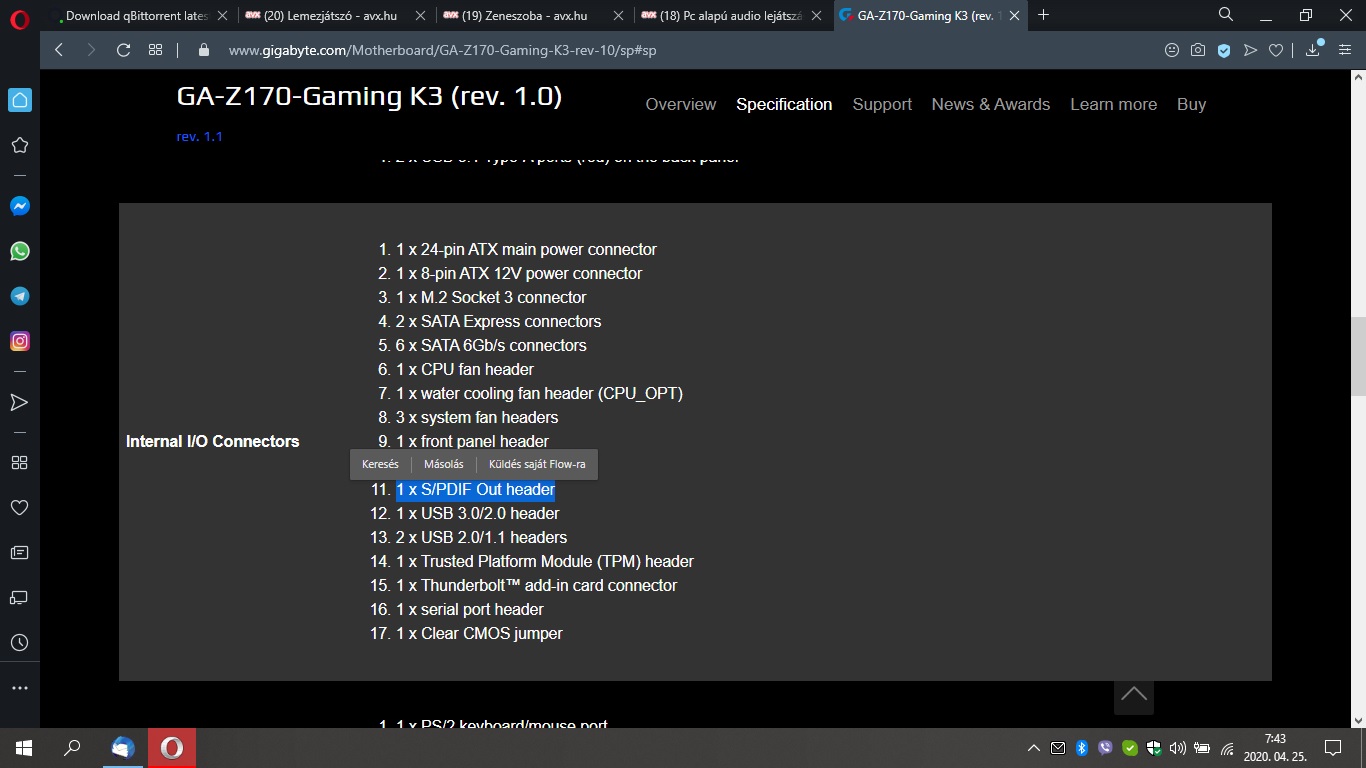Reload the current page

[x=123, y=50]
